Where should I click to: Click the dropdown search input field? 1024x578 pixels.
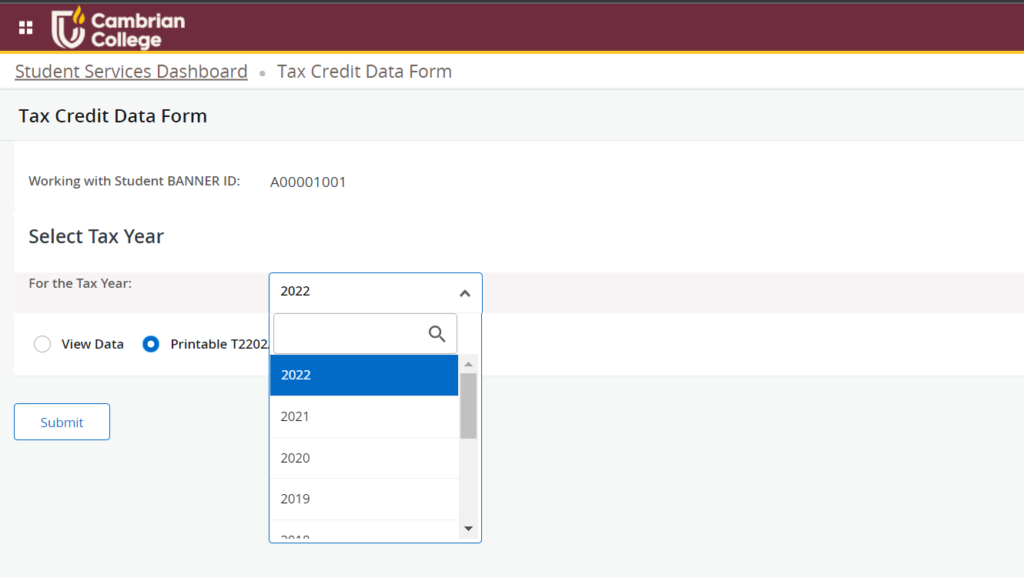tap(365, 334)
